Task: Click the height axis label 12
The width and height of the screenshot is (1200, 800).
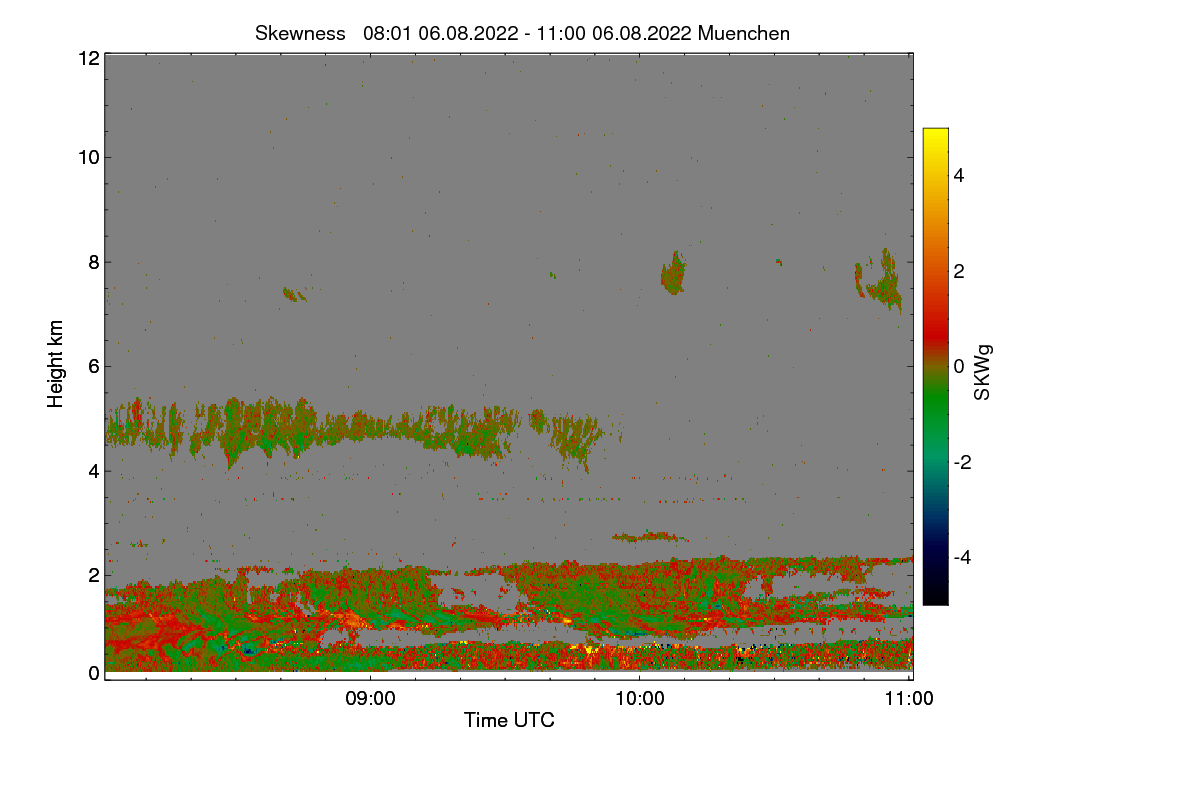Action: pos(87,58)
